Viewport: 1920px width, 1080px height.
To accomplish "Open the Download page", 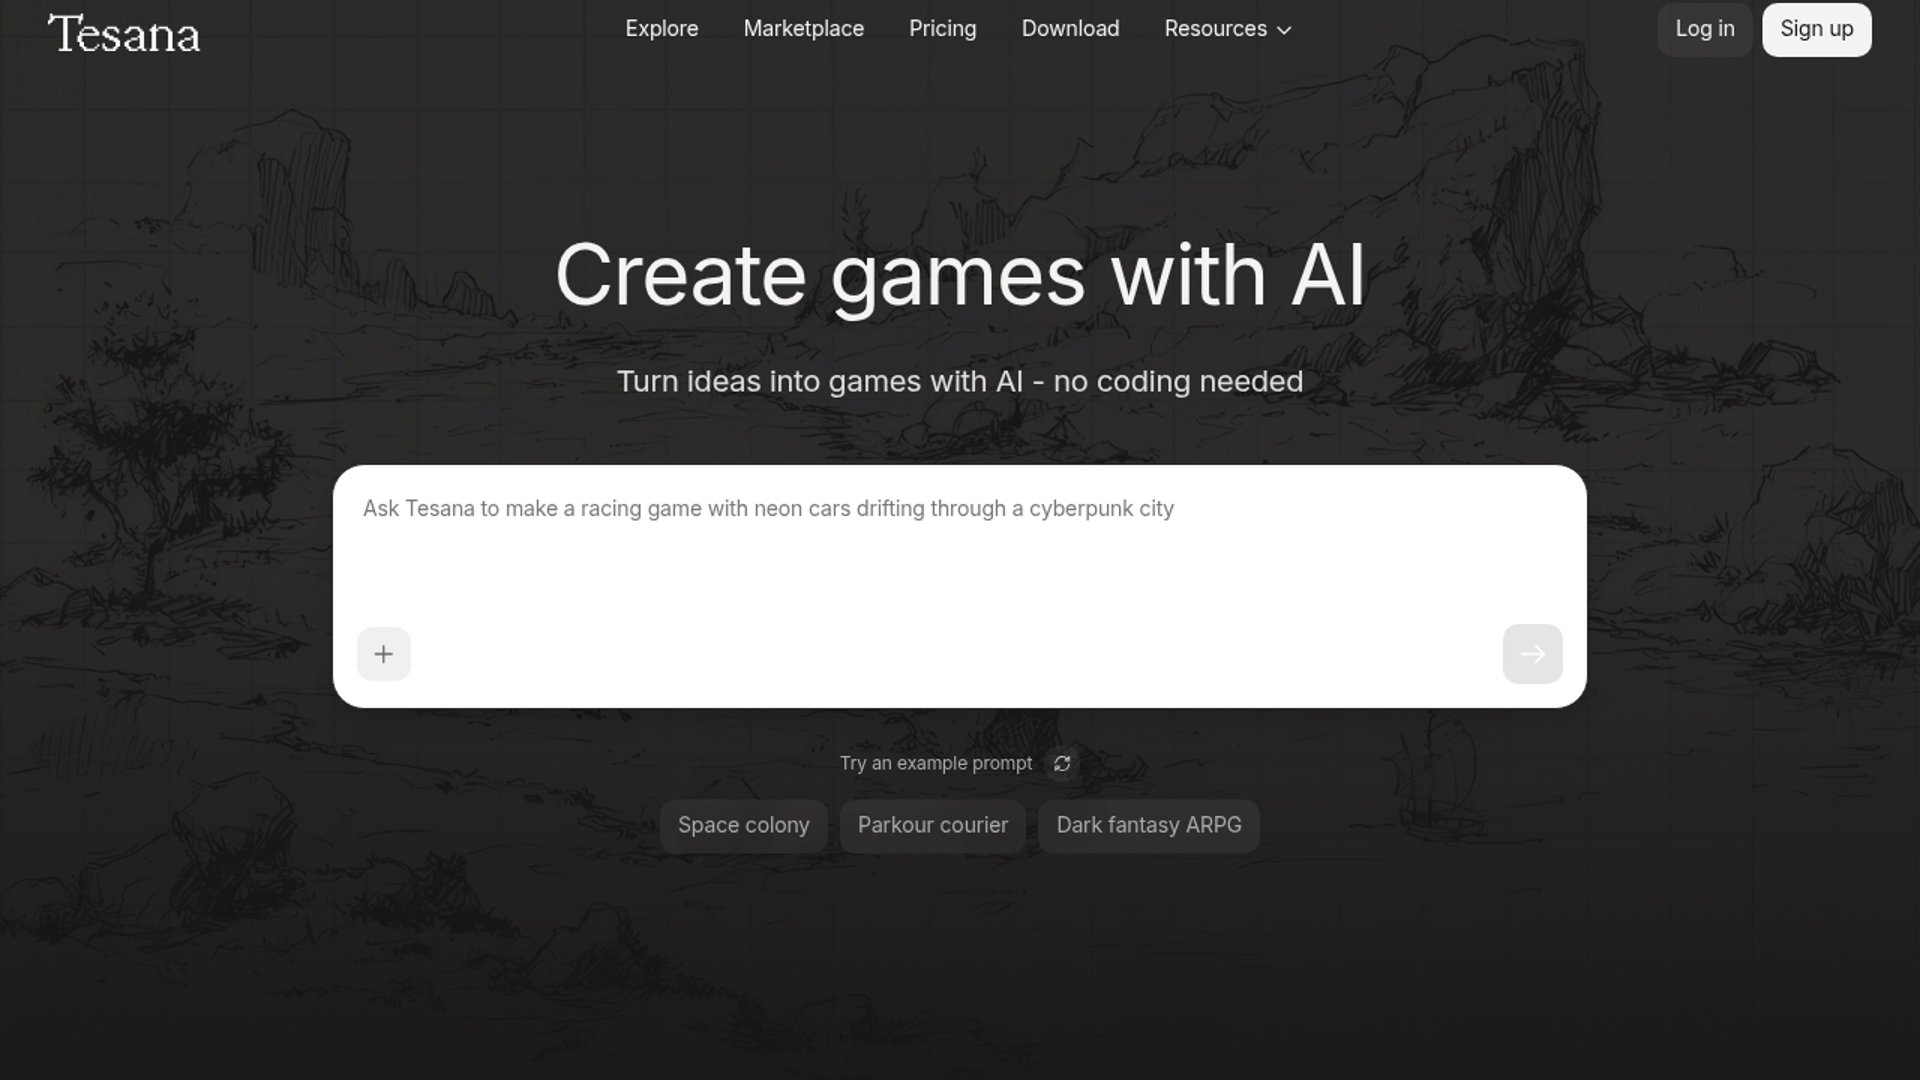I will (1070, 29).
